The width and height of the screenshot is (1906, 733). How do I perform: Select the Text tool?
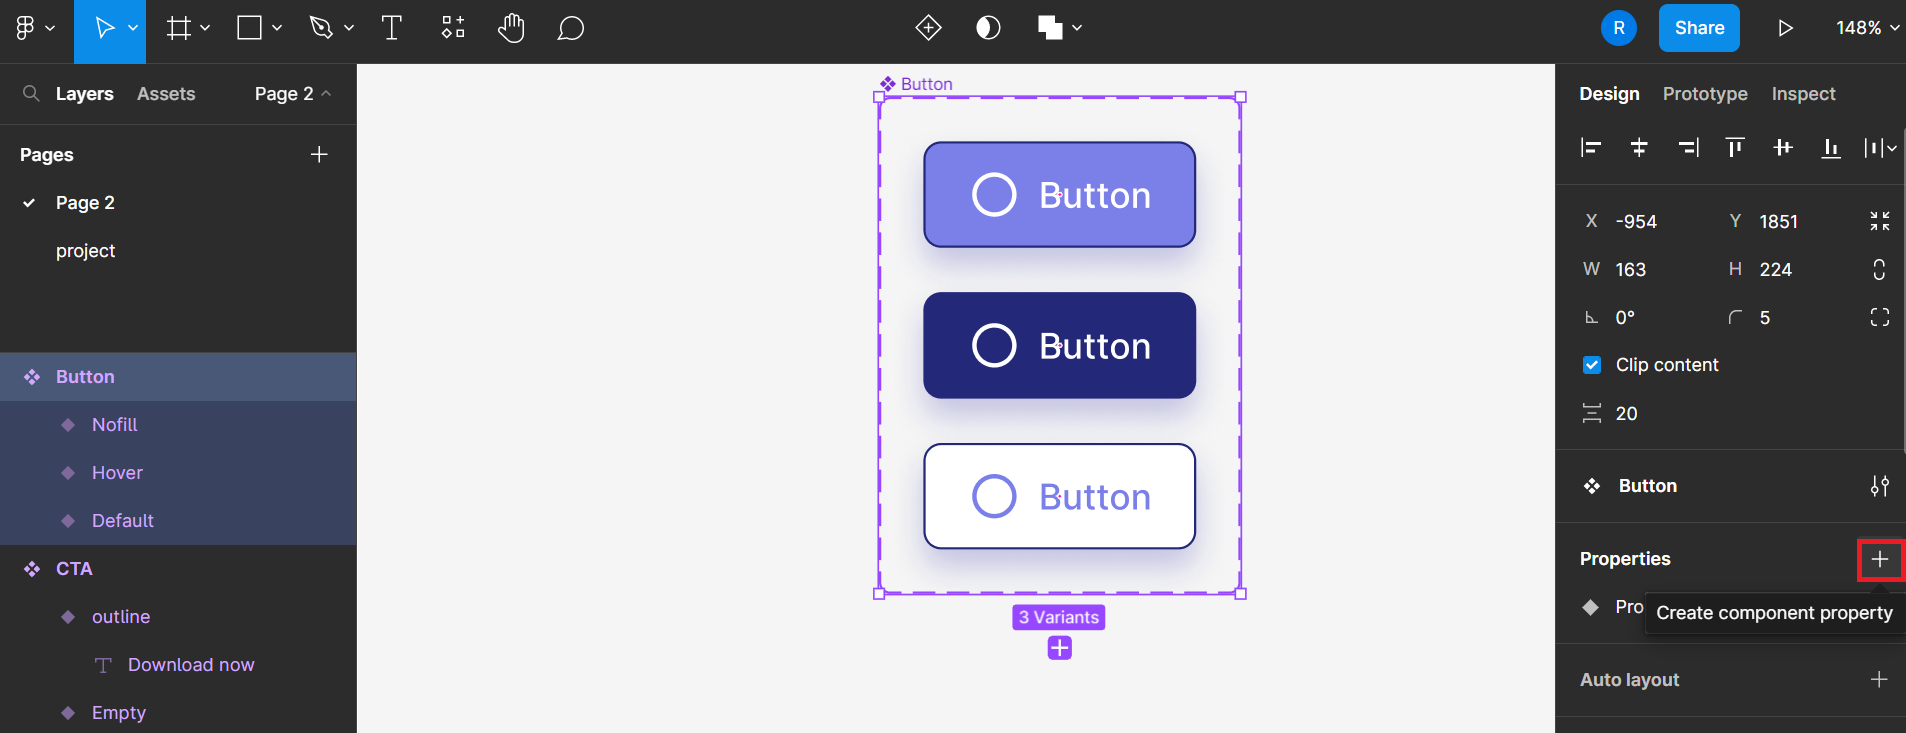[x=392, y=28]
